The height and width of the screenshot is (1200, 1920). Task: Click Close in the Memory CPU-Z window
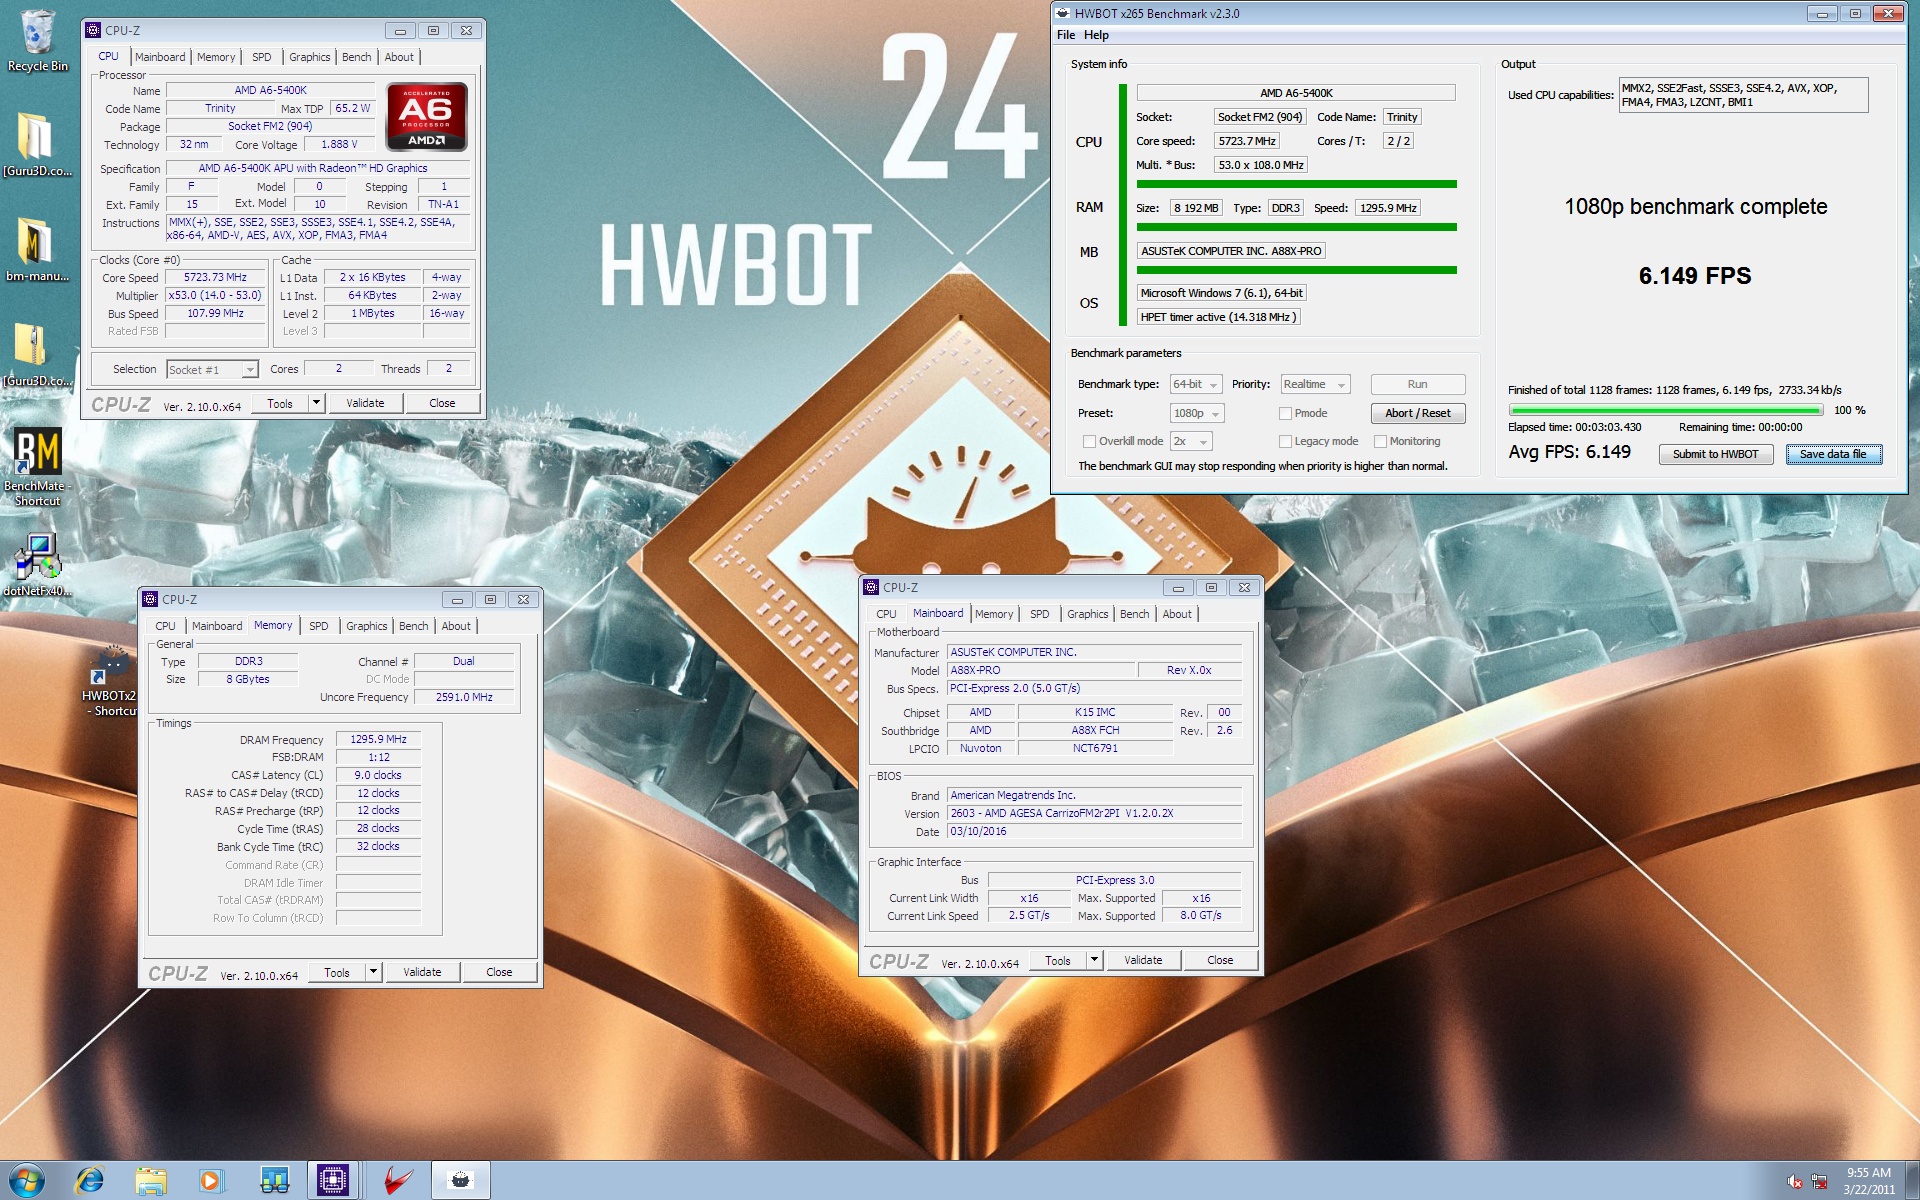(499, 972)
